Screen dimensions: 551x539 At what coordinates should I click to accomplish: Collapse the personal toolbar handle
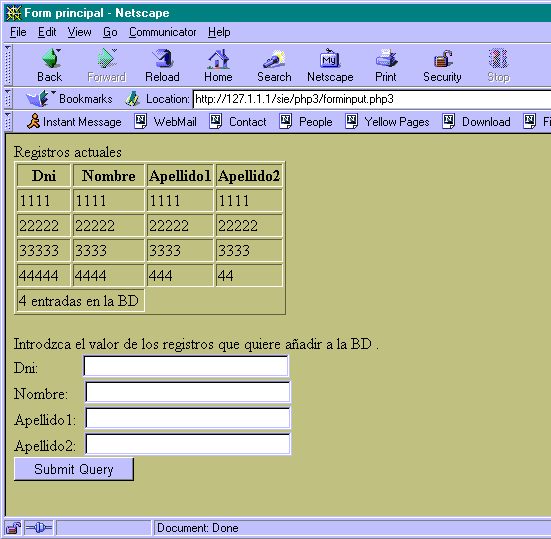8,121
